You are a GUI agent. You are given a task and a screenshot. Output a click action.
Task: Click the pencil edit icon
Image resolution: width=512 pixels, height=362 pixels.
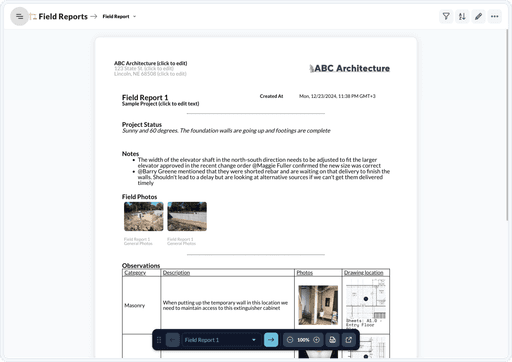coord(478,16)
